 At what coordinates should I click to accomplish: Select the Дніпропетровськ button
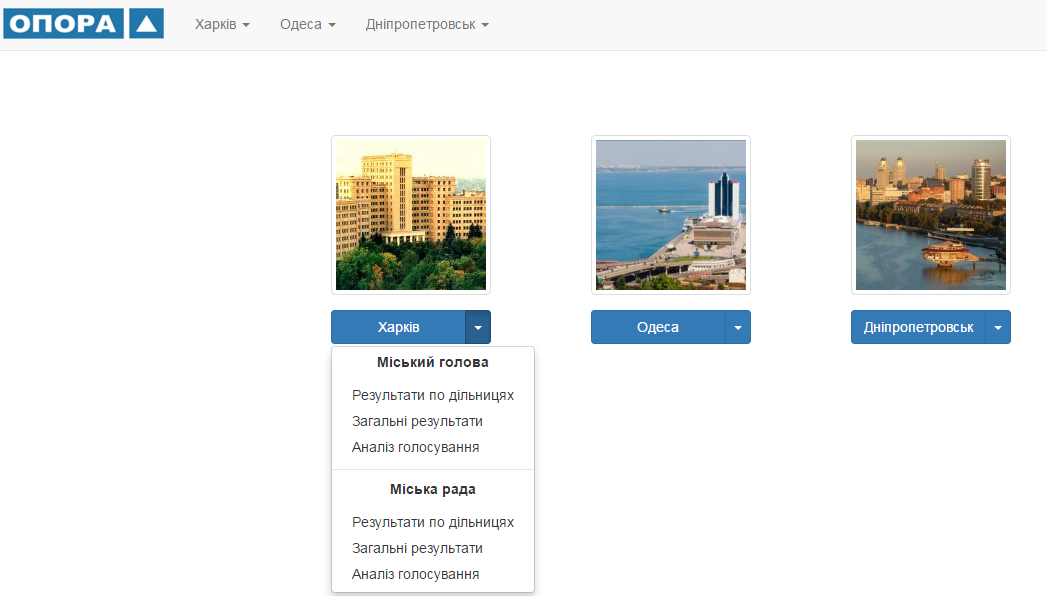pos(918,327)
